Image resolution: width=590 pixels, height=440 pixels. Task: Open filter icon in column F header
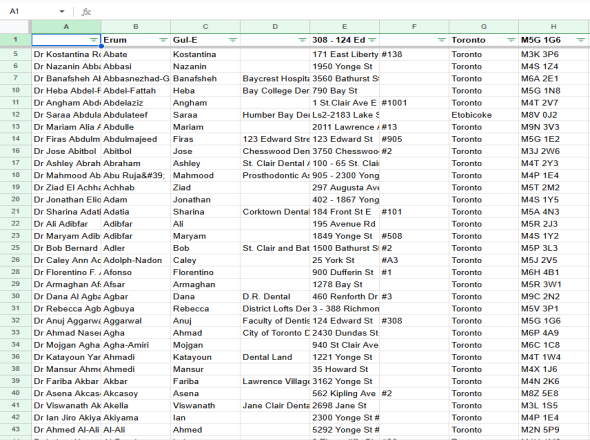441,40
